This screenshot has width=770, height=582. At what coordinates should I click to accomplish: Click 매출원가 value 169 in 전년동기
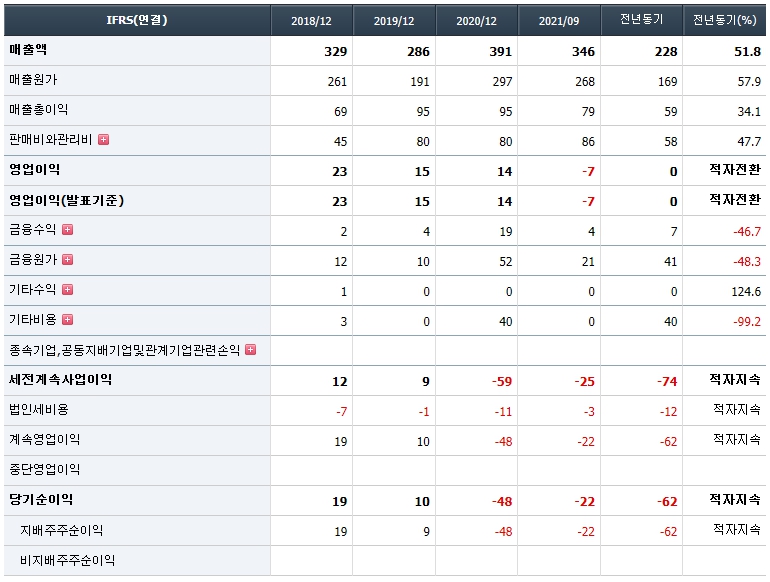667,82
